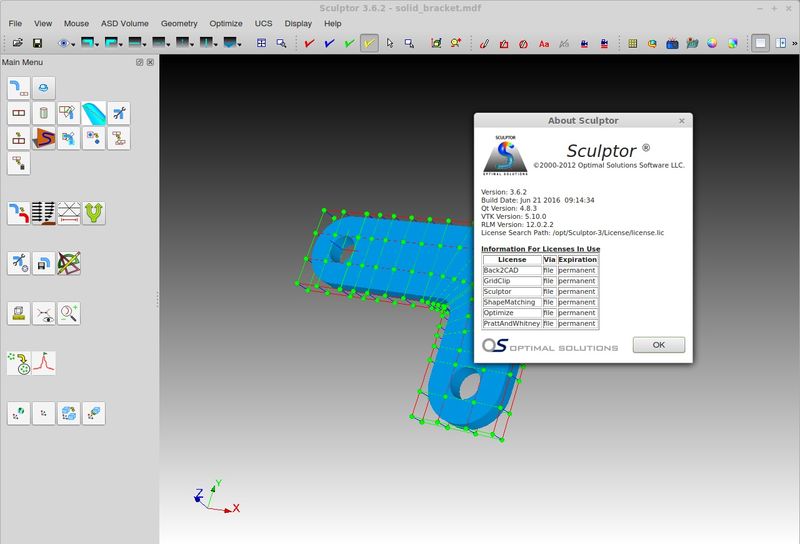Click the red Aa text annotation icon
800x544 pixels.
point(544,44)
